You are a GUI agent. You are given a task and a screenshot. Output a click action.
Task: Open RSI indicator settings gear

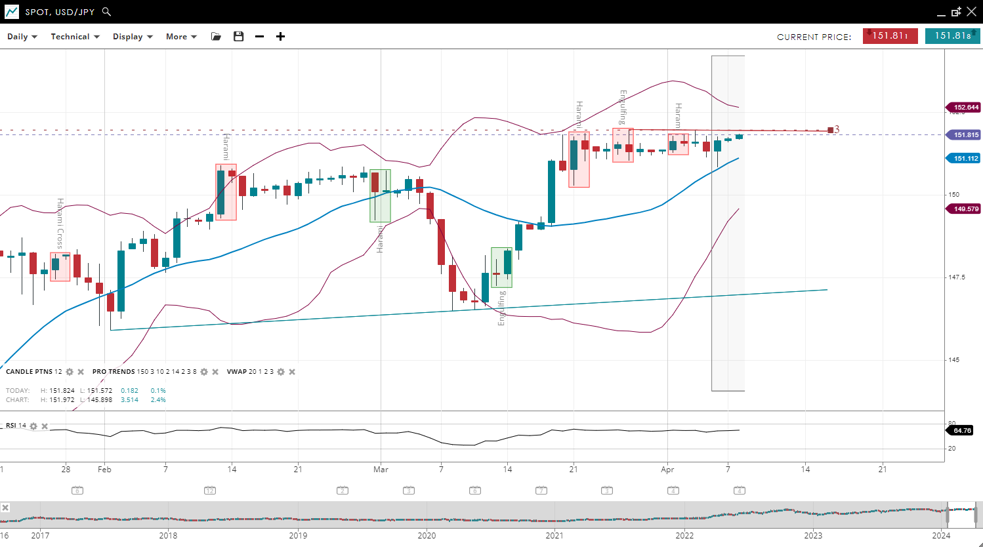click(33, 426)
